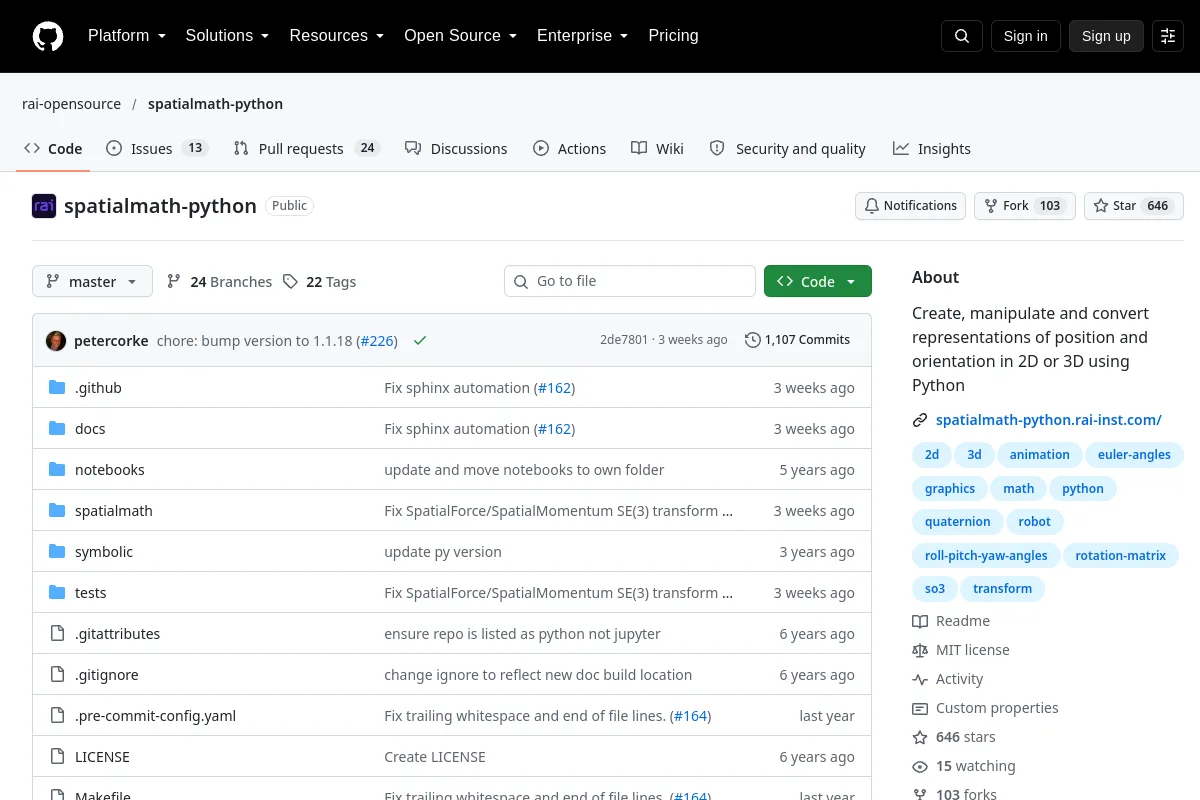Click the Custom properties icon

click(x=920, y=708)
